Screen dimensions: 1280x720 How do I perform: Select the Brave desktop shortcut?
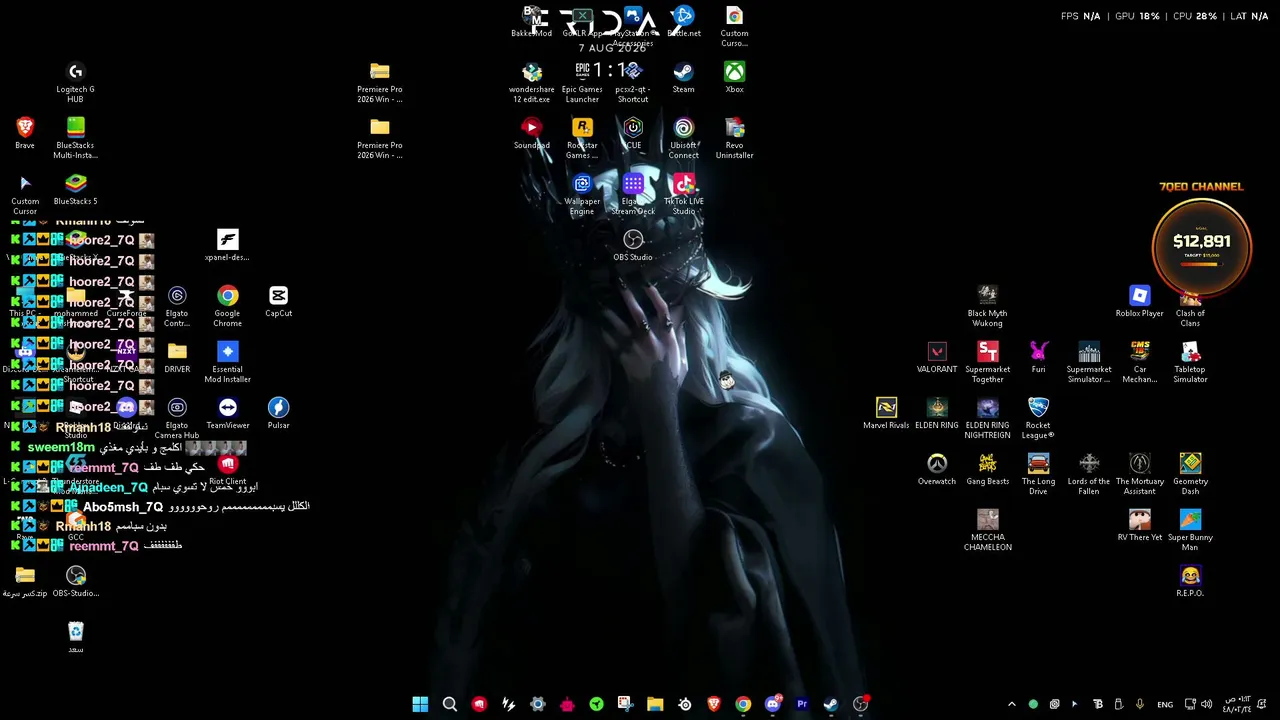pos(25,133)
